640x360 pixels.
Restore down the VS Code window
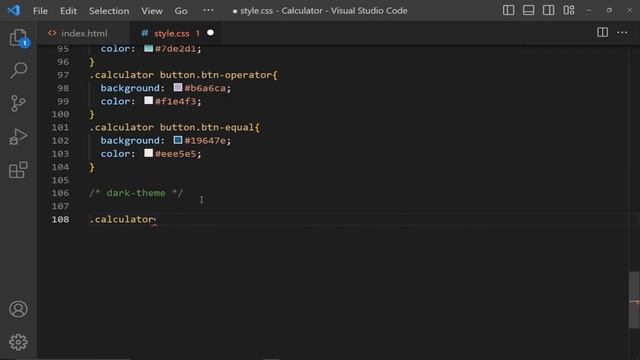[609, 10]
